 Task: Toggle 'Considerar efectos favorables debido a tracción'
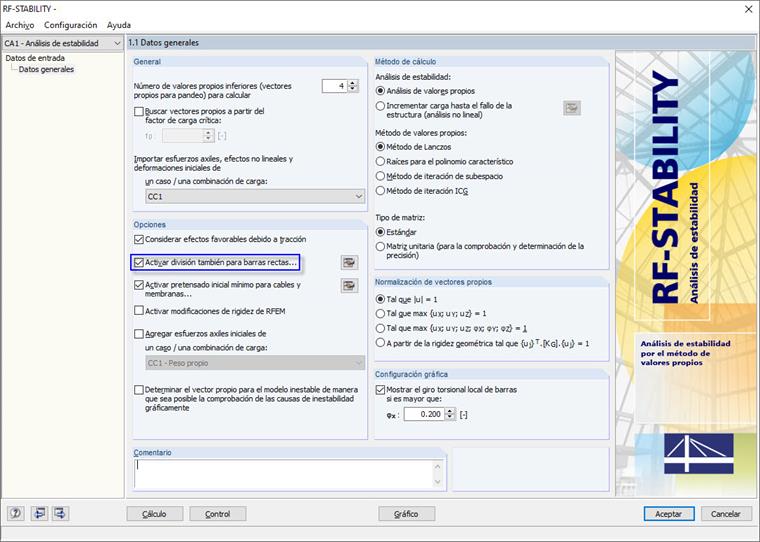(x=139, y=239)
